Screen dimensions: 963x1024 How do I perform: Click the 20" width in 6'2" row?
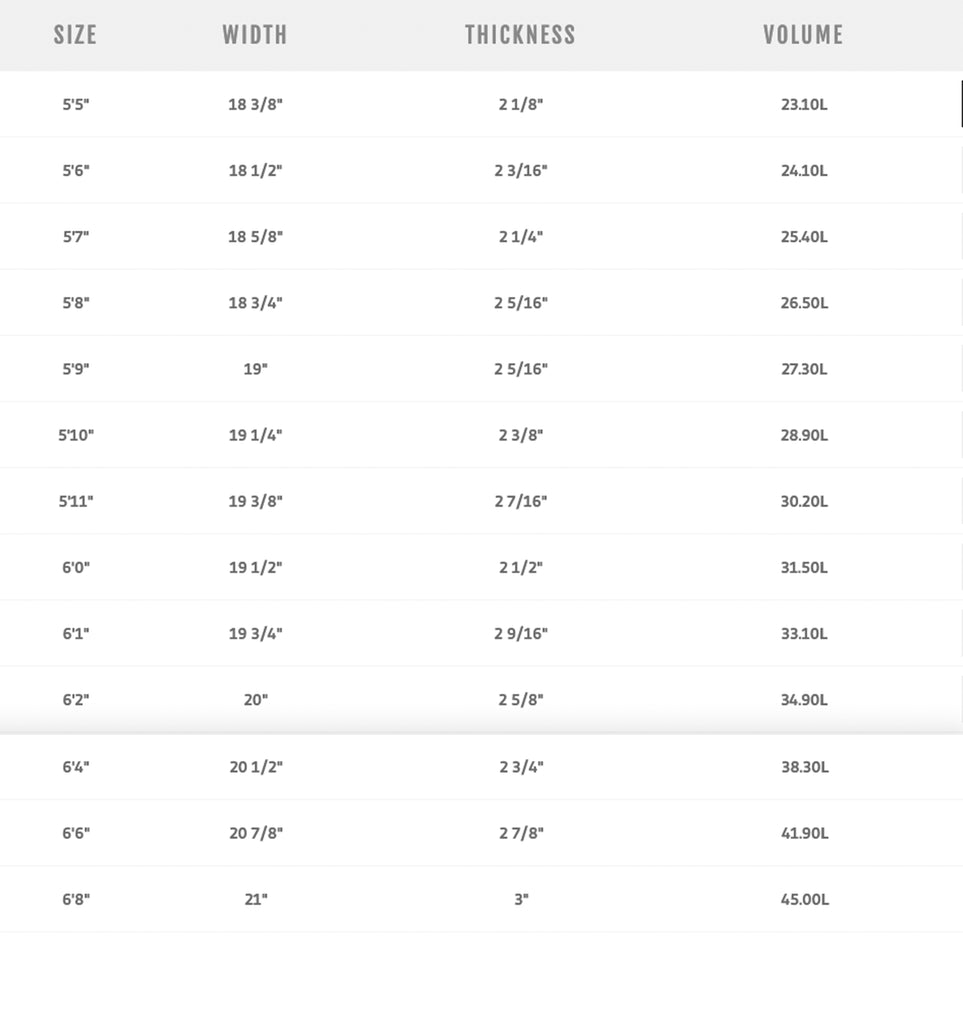(255, 699)
